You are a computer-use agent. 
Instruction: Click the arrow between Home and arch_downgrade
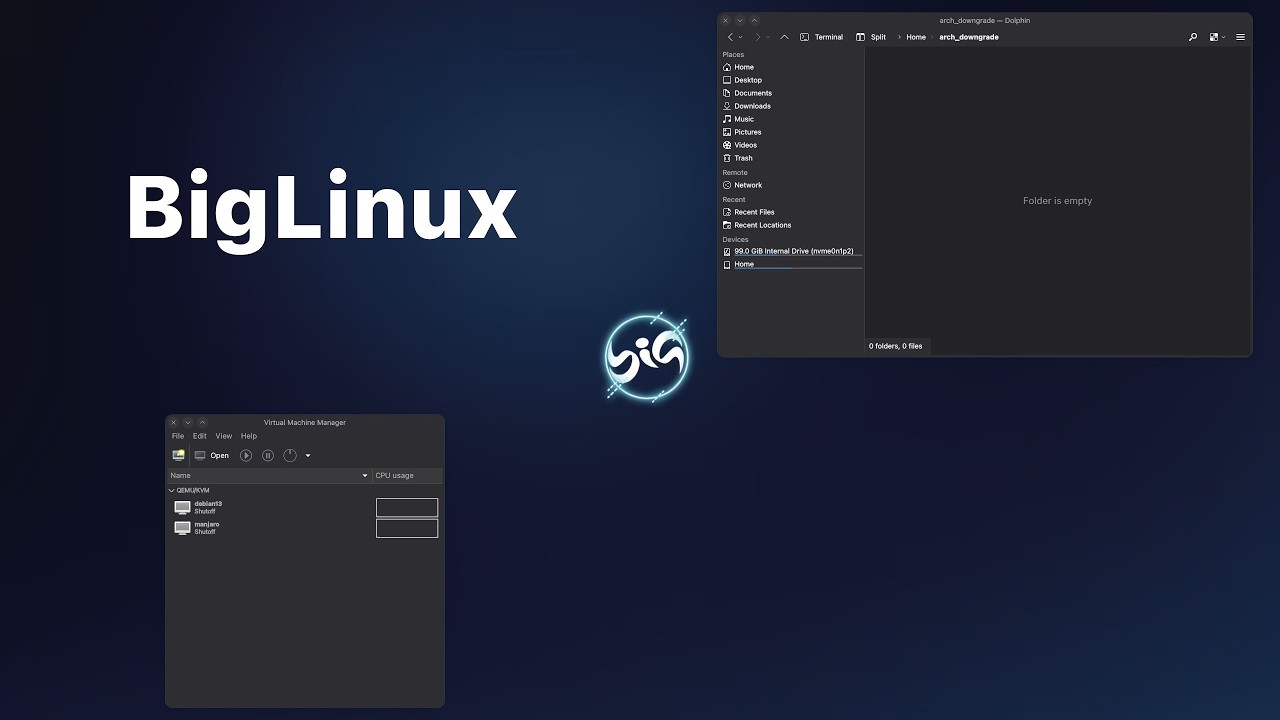(932, 37)
